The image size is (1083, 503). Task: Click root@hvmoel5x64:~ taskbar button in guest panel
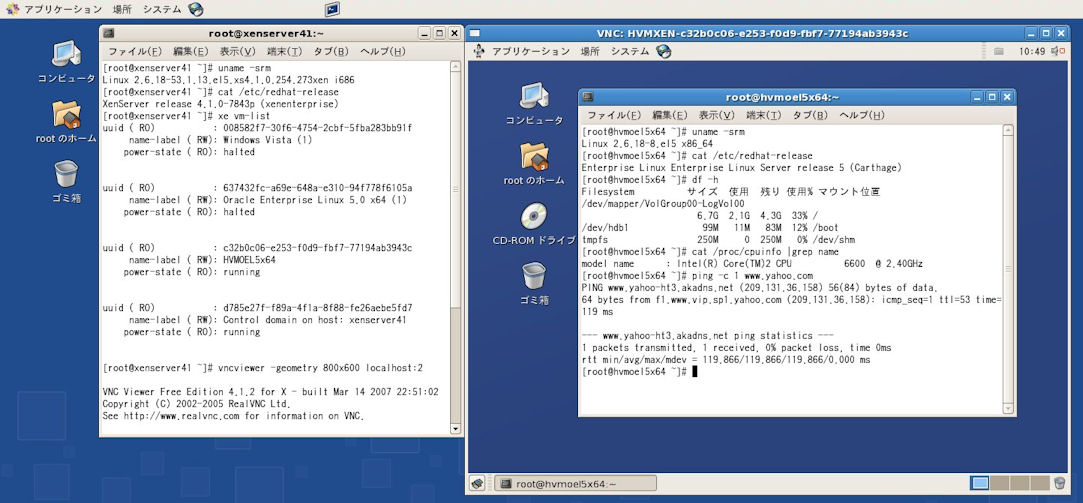coord(575,484)
